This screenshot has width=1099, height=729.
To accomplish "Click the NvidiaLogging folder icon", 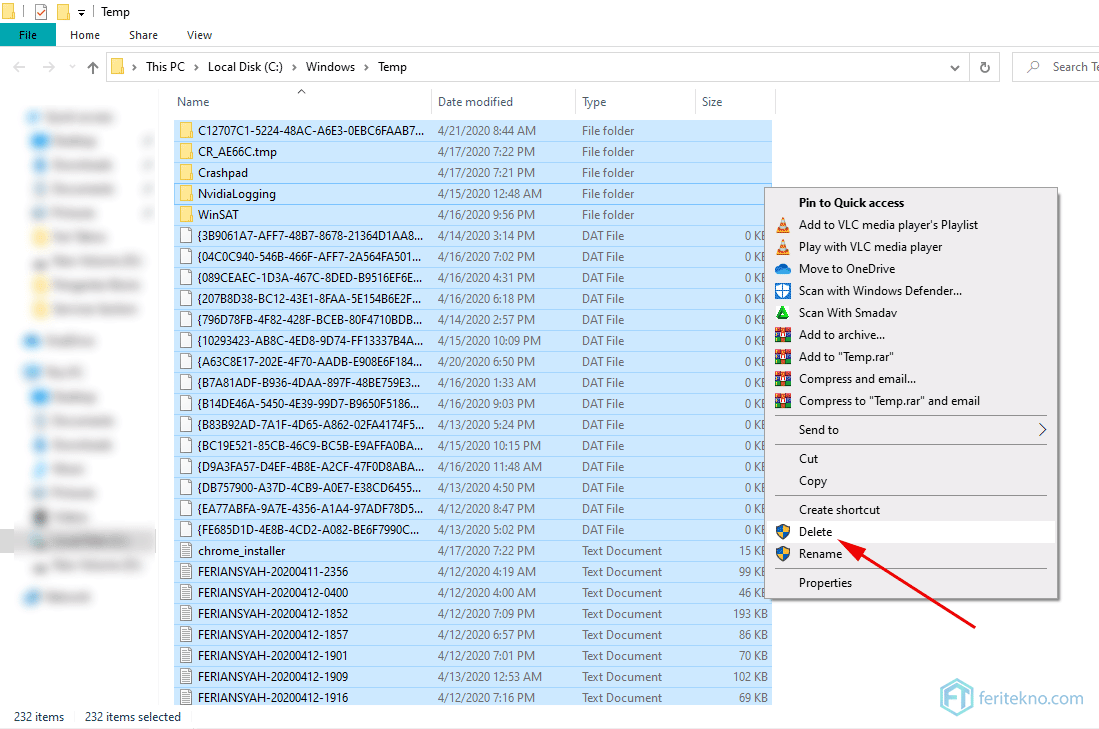I will [x=186, y=193].
